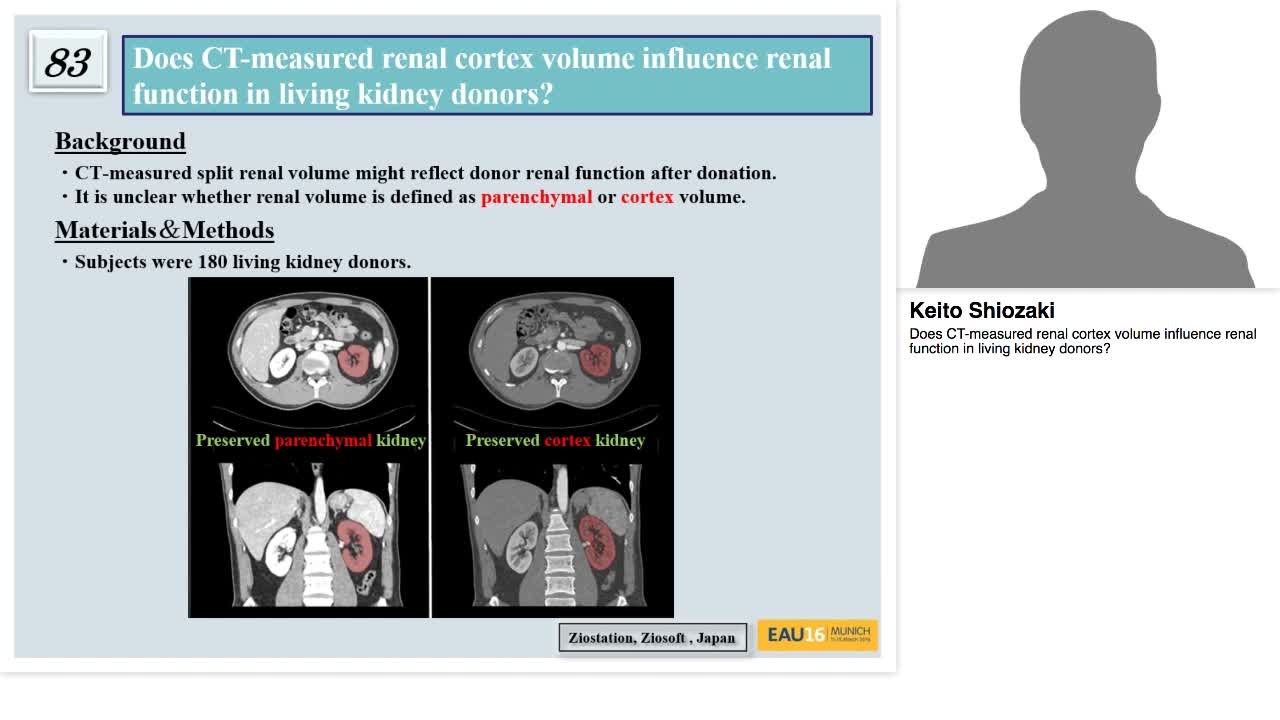Expand the Materials & Methods section heading

coord(163,230)
